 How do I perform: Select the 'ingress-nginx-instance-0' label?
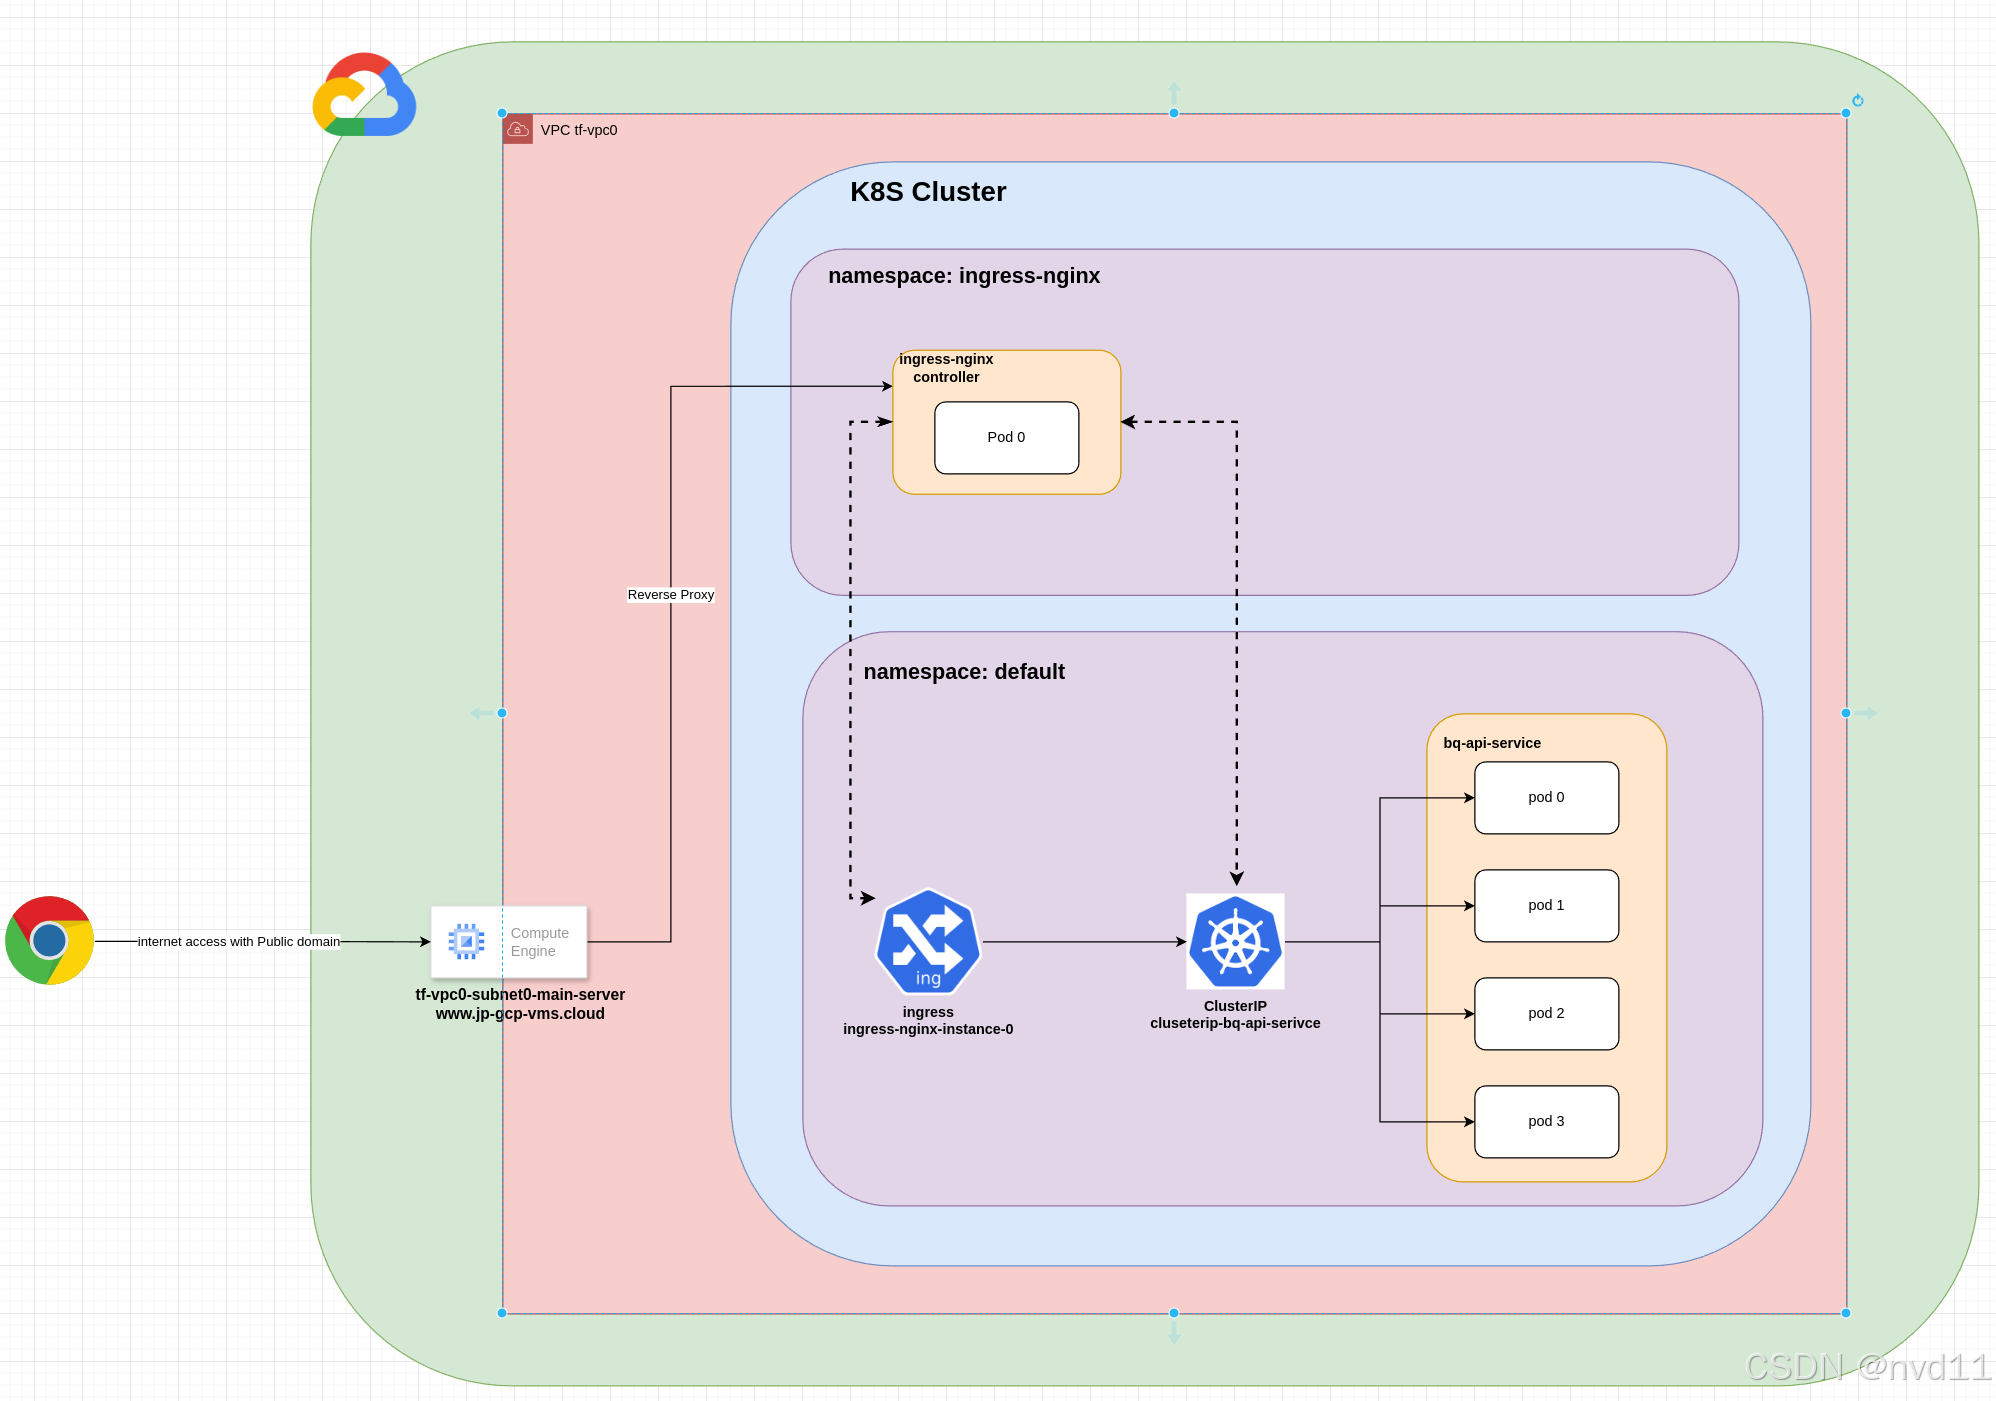point(928,1029)
